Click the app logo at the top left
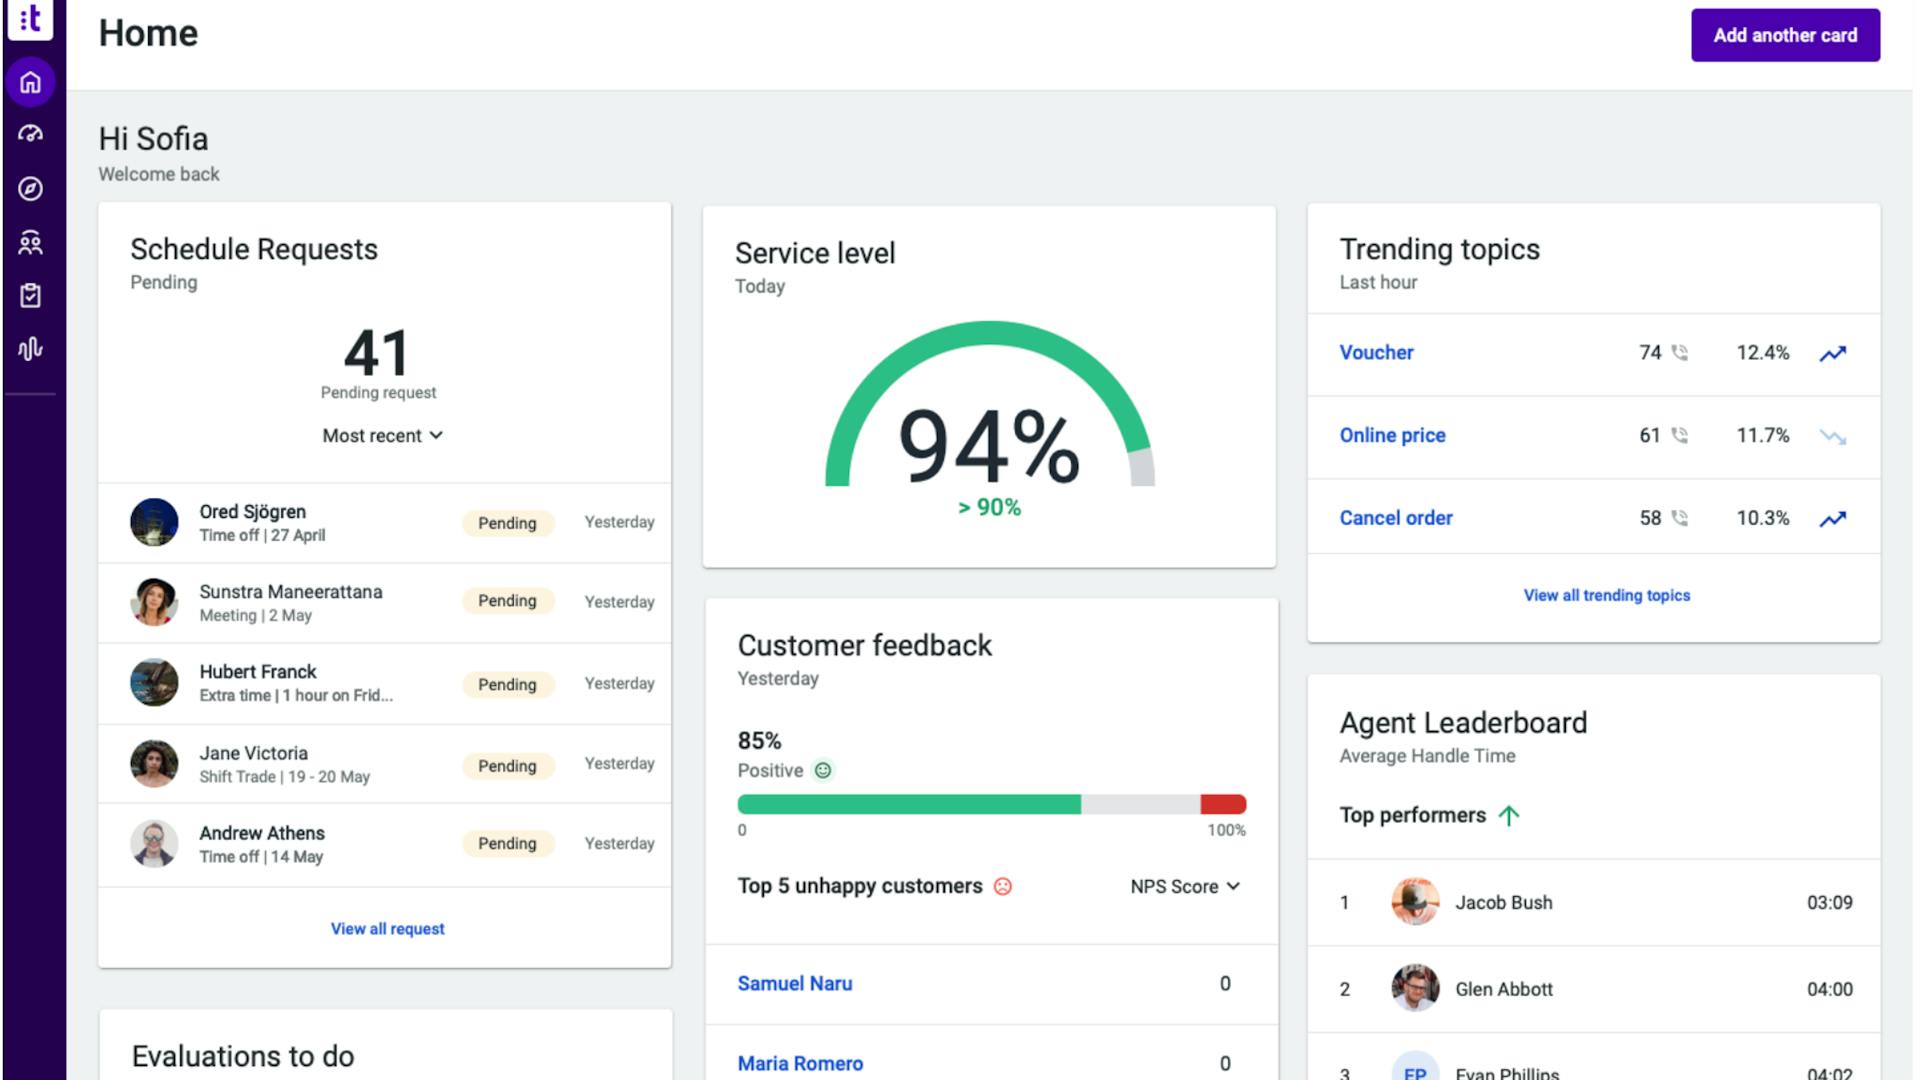This screenshot has height=1080, width=1920. coord(30,18)
